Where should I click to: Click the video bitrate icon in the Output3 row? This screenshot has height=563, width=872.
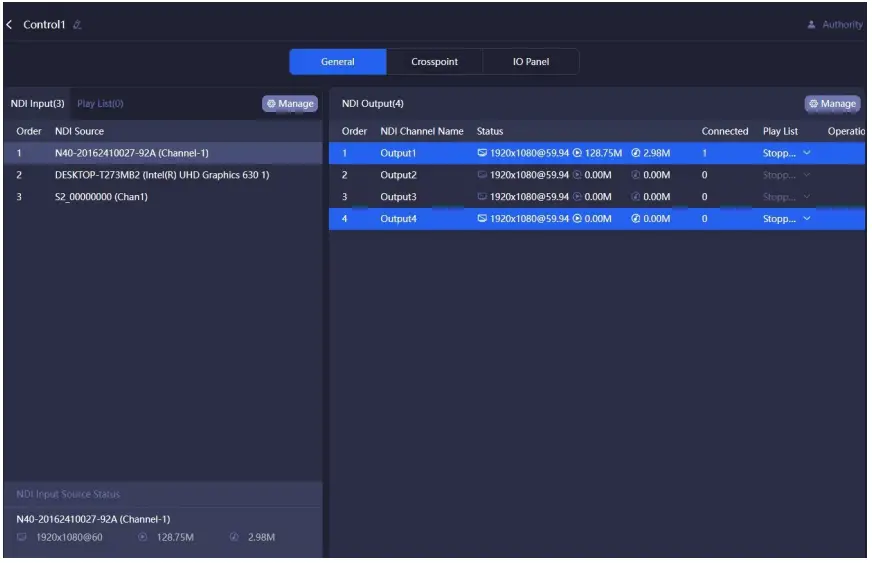click(x=577, y=196)
